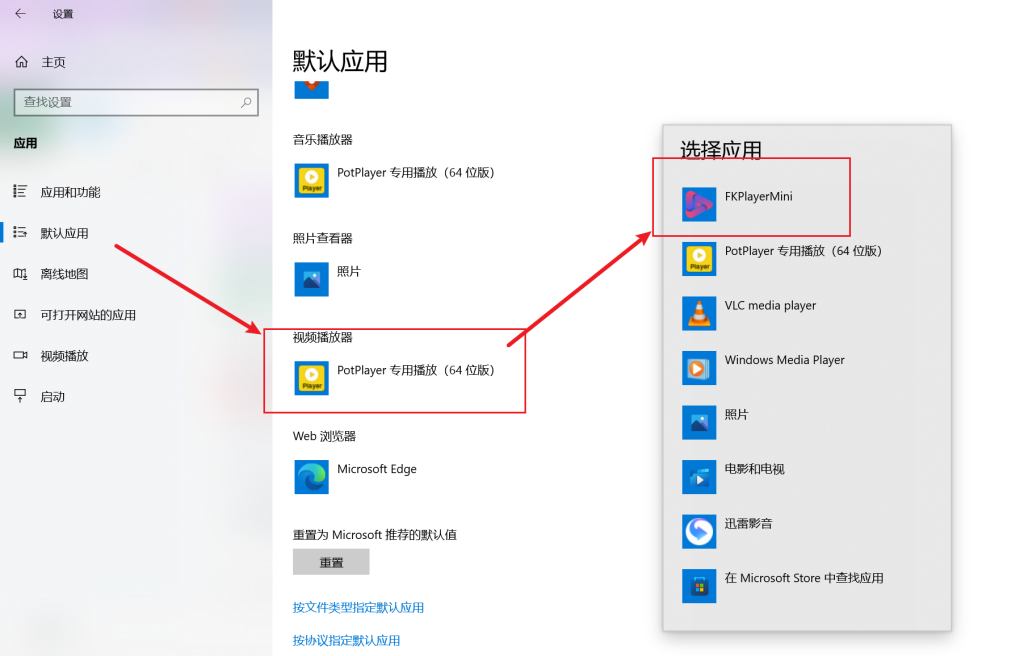Click the 可打开网站的应用 icon
This screenshot has width=1024, height=656.
click(20, 315)
